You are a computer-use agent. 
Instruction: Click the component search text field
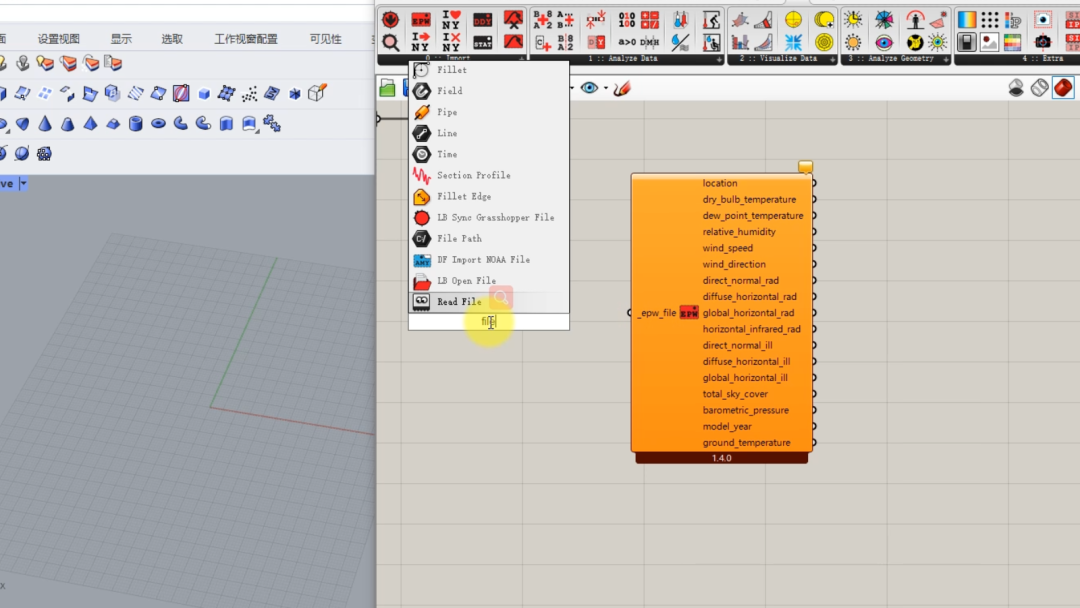click(489, 322)
